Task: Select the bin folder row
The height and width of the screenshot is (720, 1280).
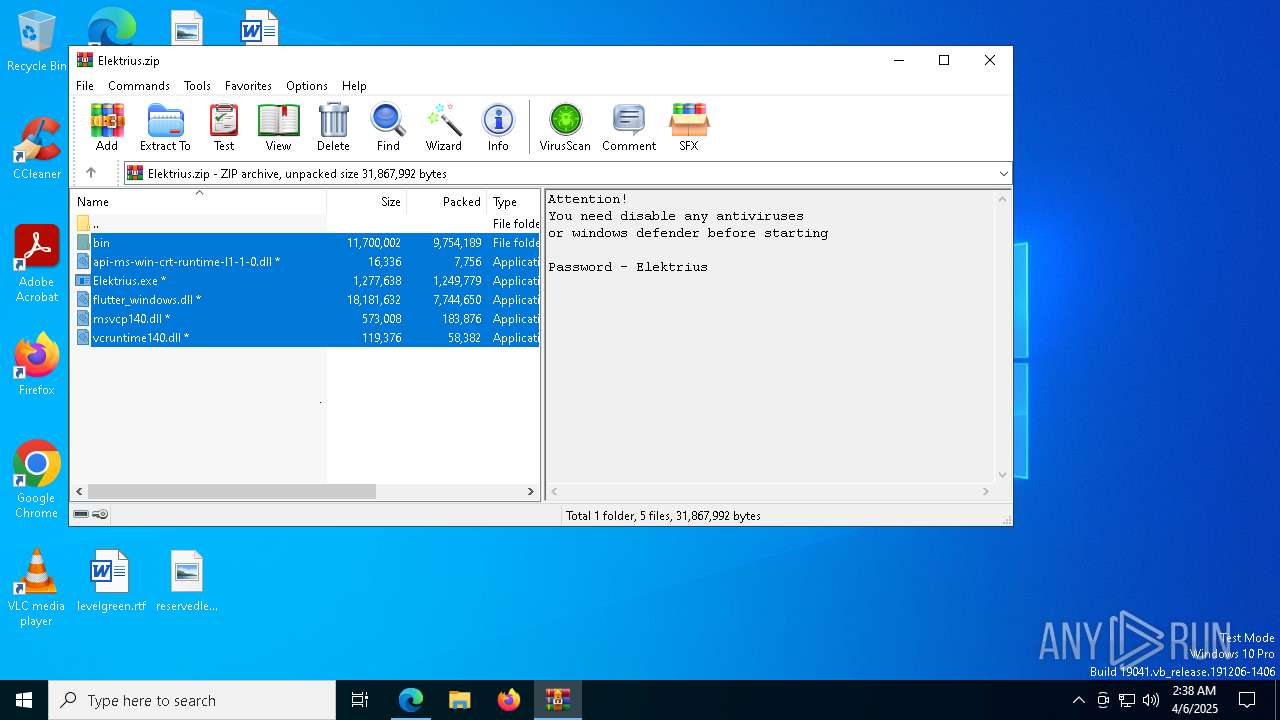Action: point(306,243)
